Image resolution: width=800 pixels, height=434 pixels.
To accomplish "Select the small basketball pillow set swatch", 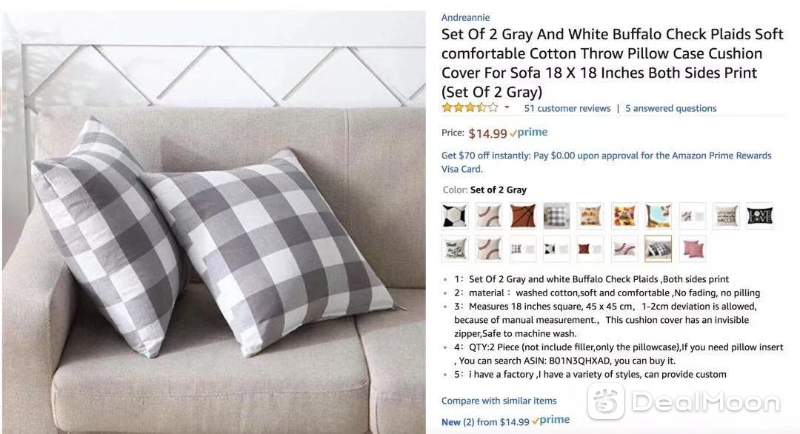I will pyautogui.click(x=590, y=249).
